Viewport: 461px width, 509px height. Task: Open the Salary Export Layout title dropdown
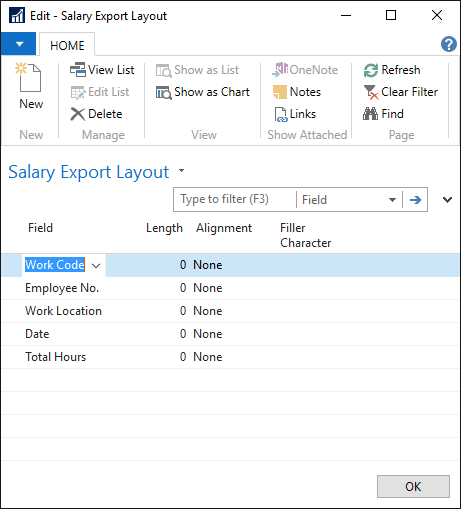[181, 171]
